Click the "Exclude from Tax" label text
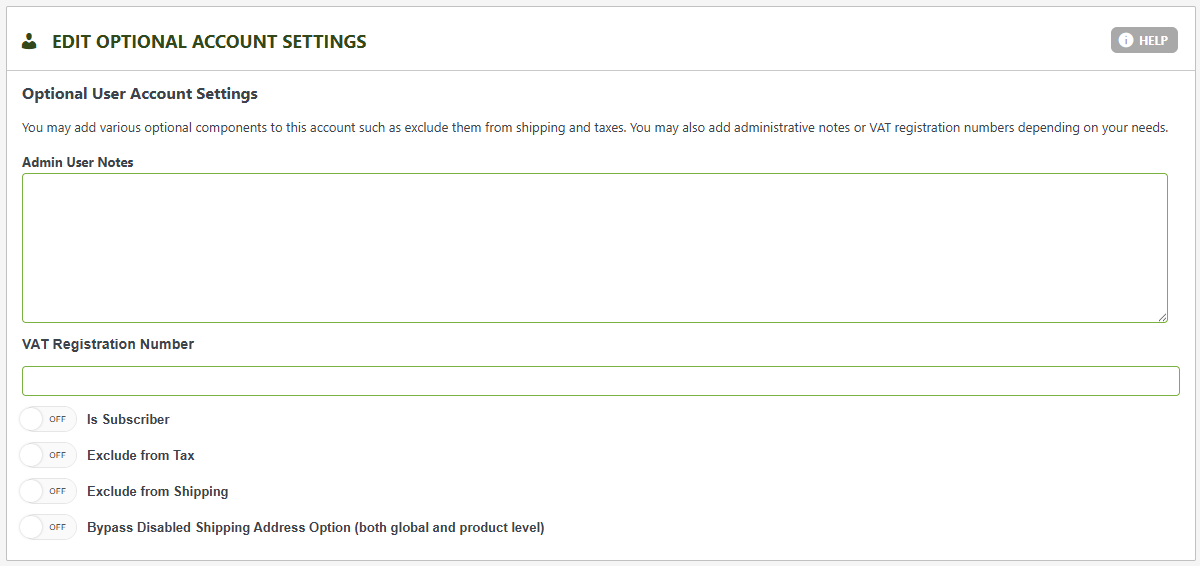The width and height of the screenshot is (1200, 566). [x=141, y=456]
